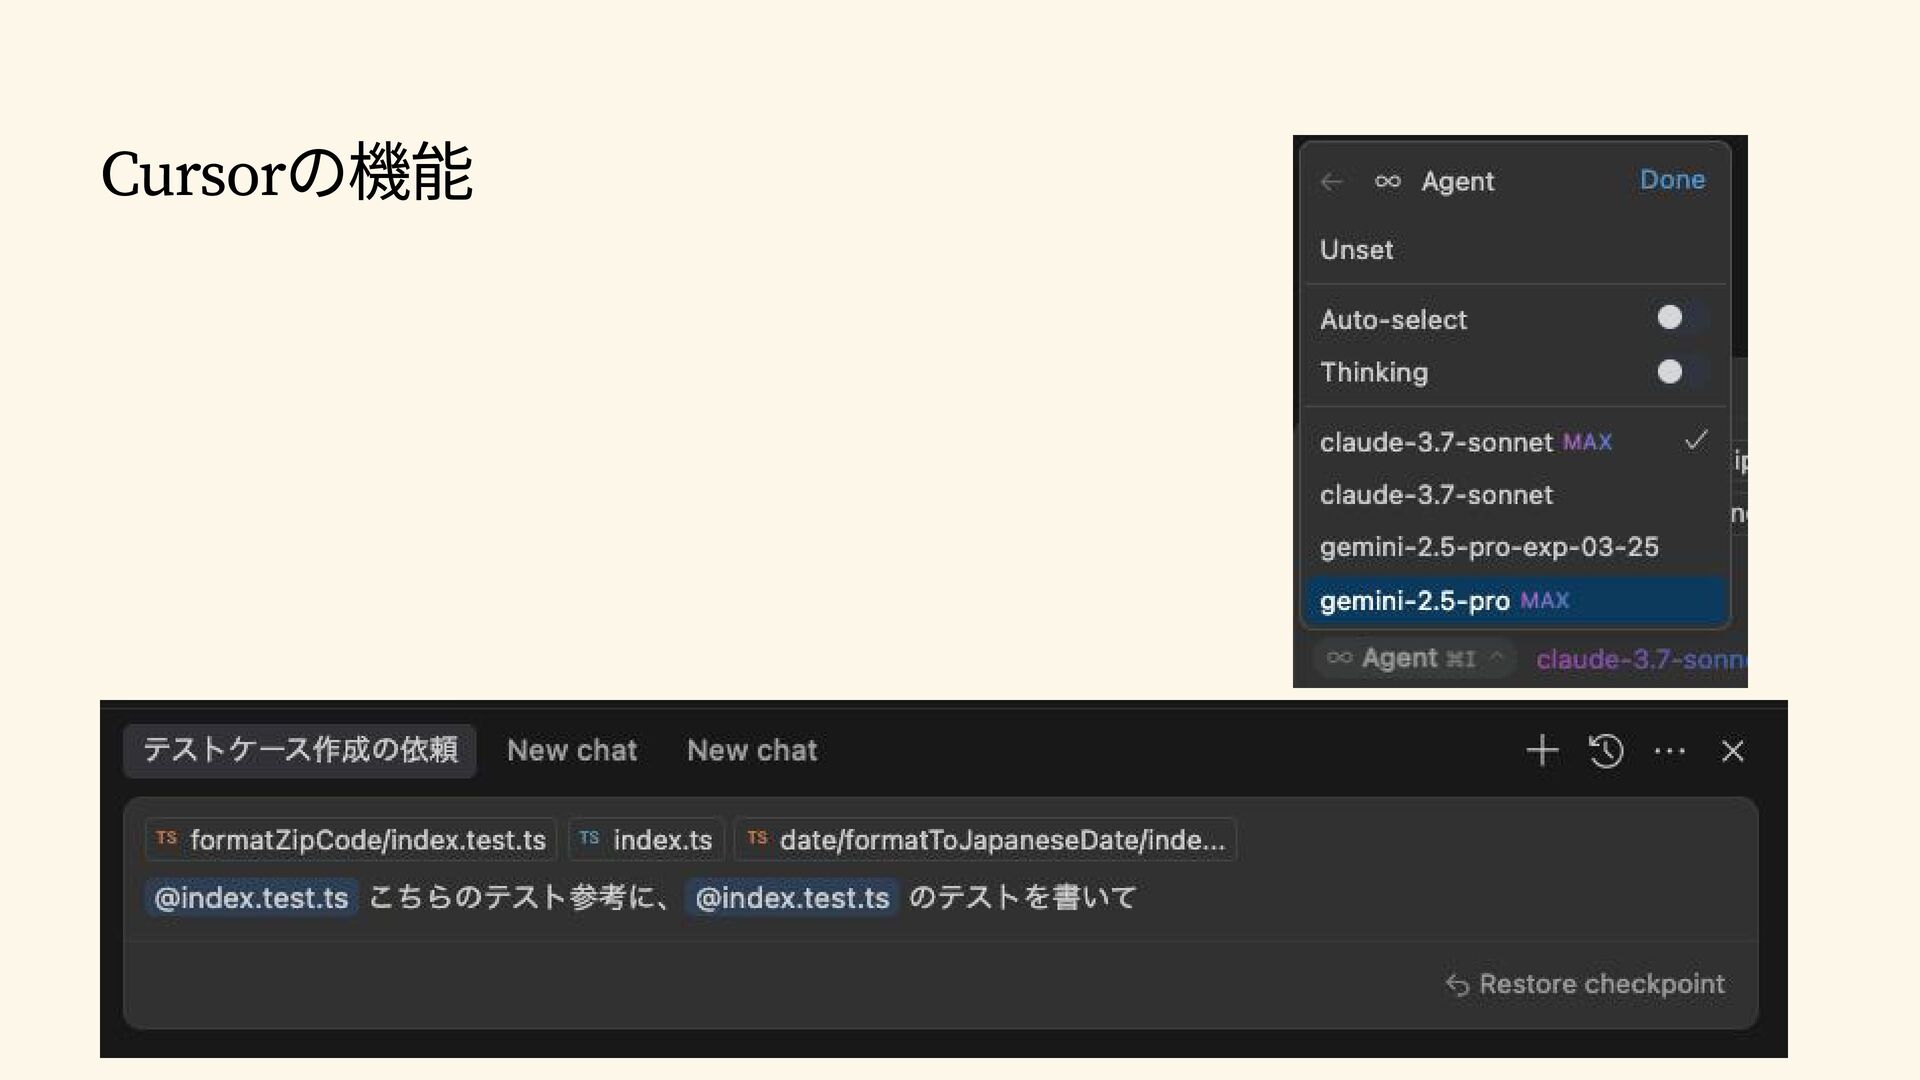This screenshot has height=1080, width=1920.
Task: Close the chat panel with X
Action: point(1732,751)
